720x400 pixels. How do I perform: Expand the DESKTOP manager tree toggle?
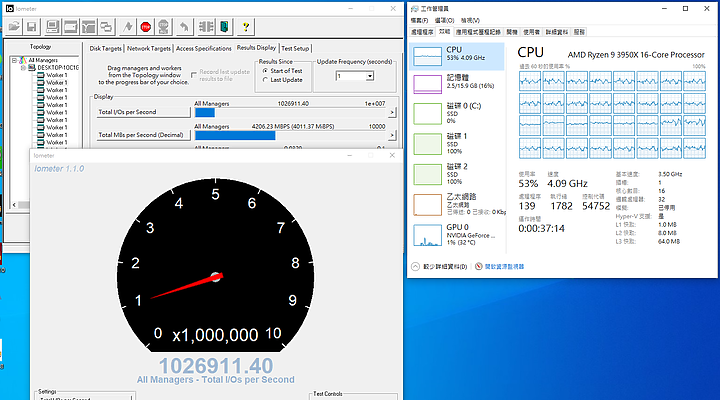(x=23, y=68)
